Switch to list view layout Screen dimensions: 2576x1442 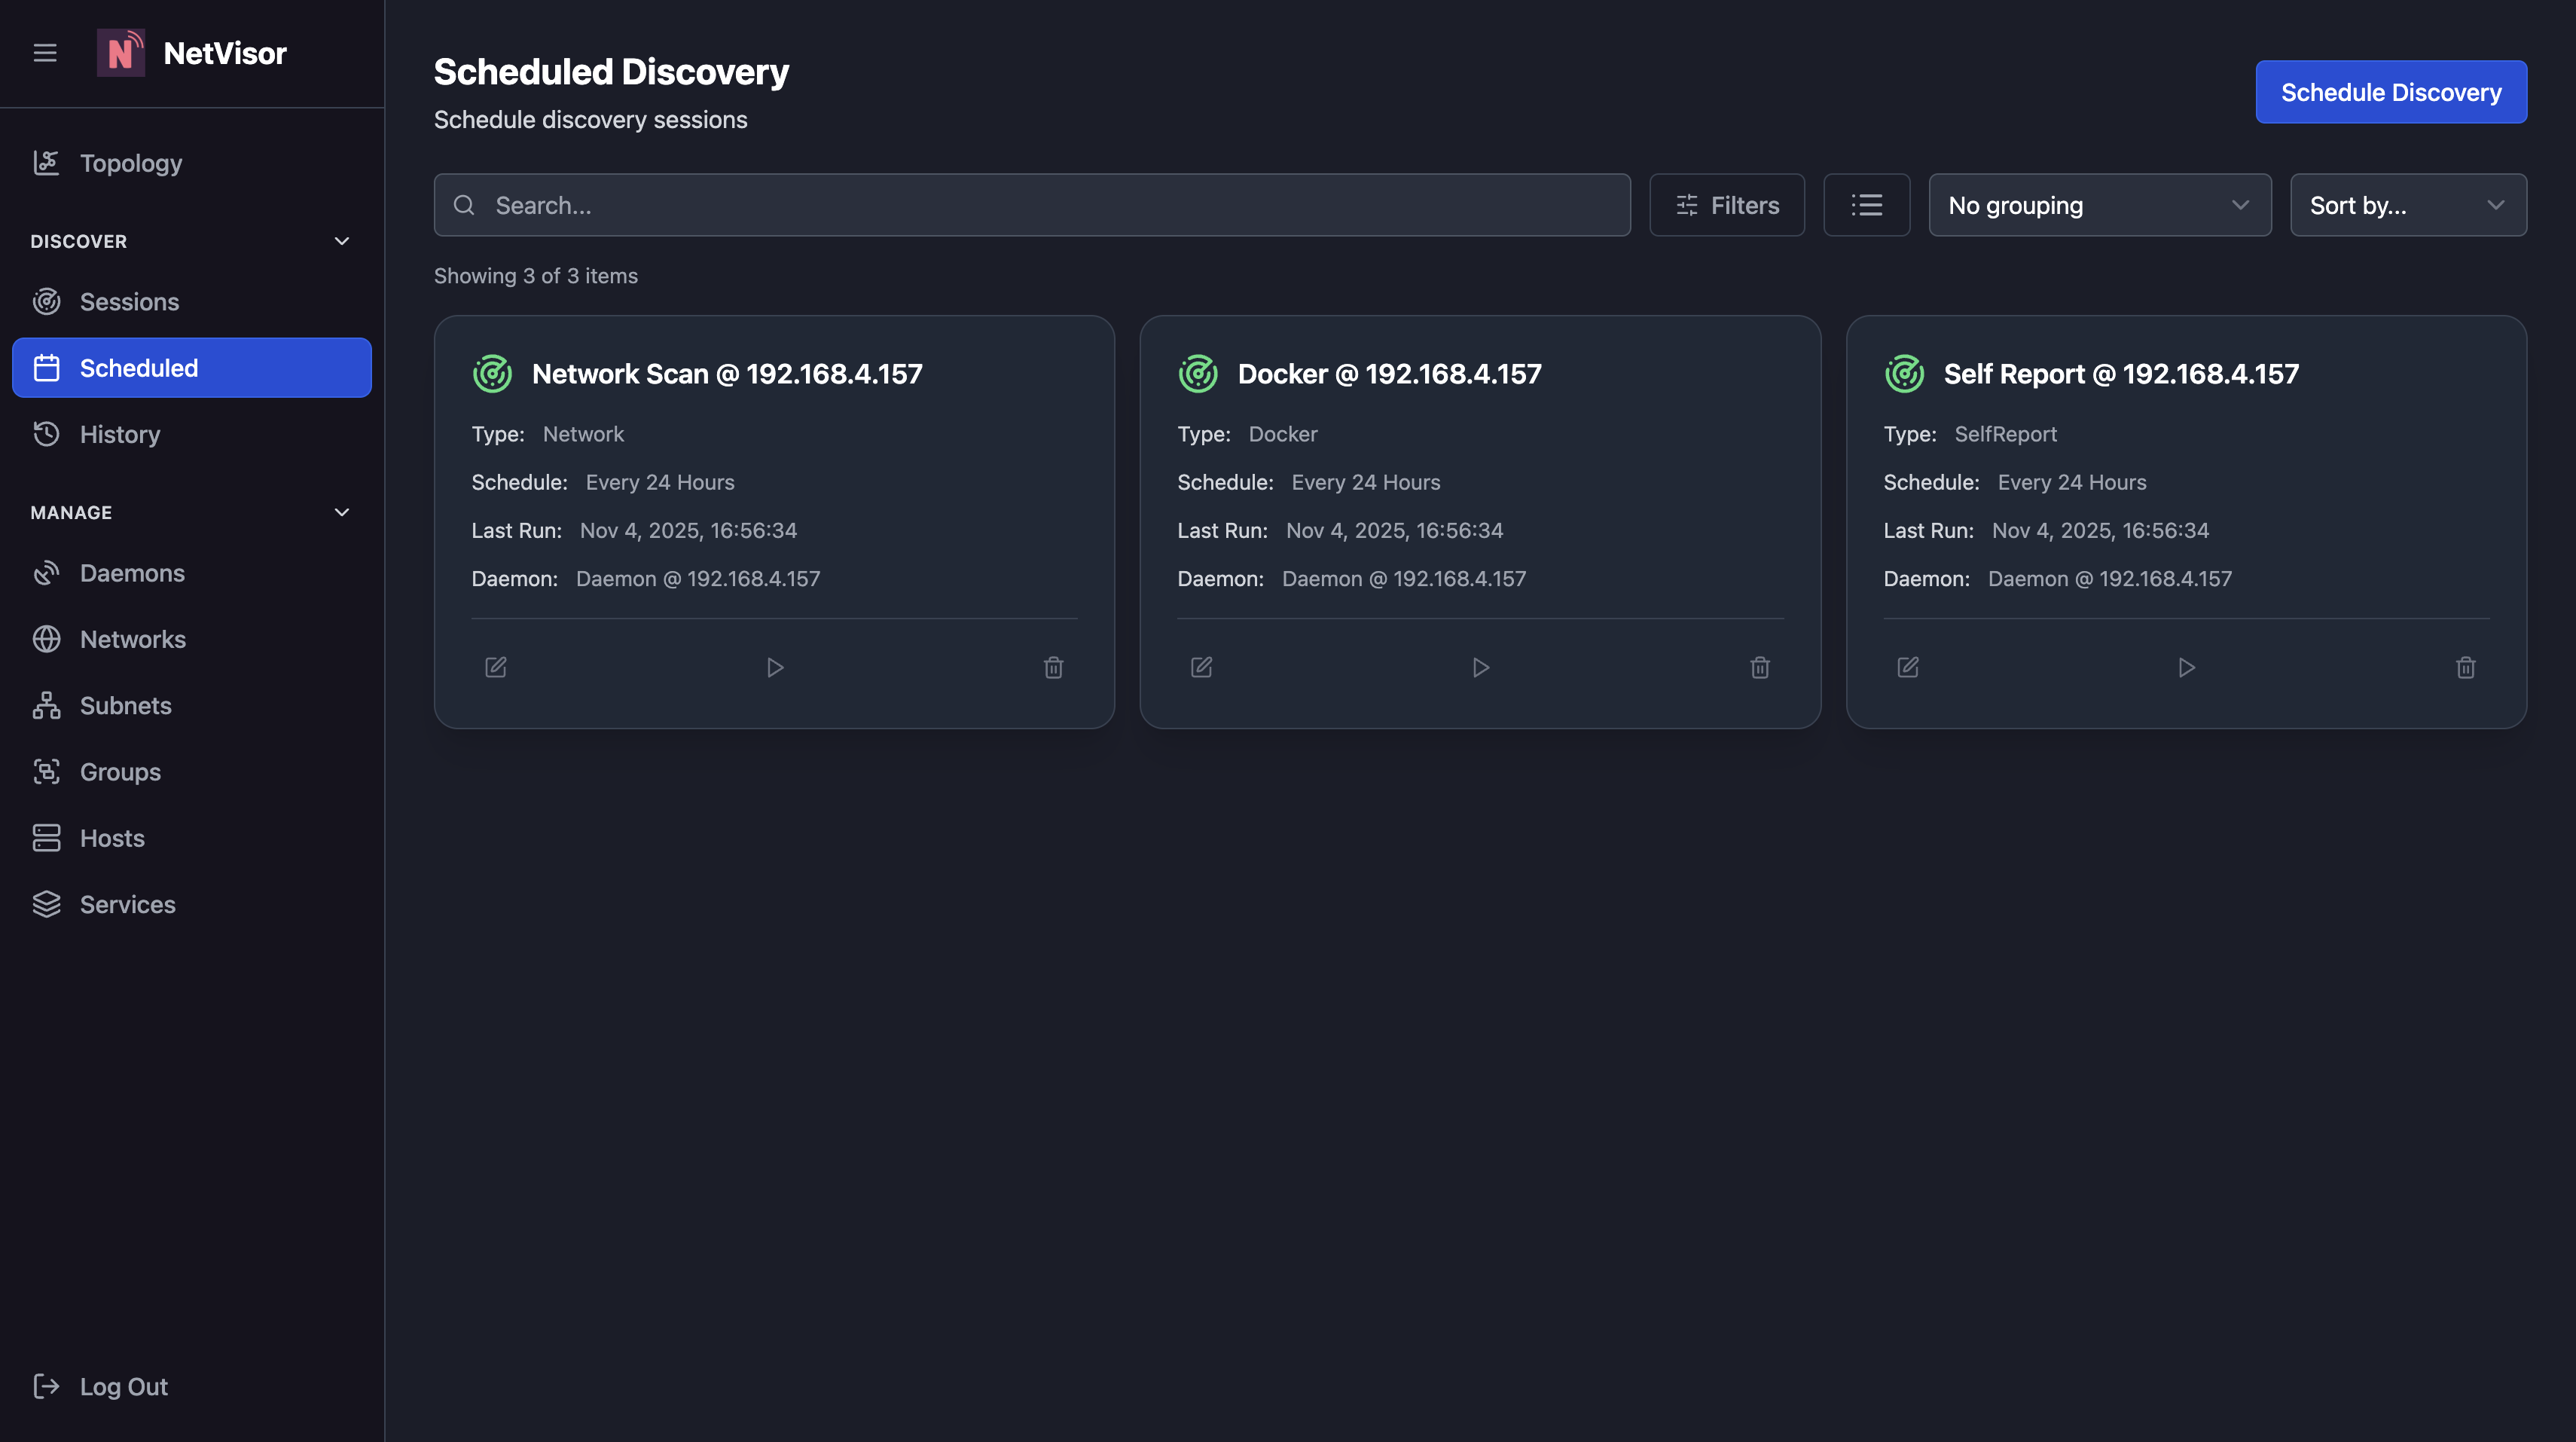coord(1866,205)
